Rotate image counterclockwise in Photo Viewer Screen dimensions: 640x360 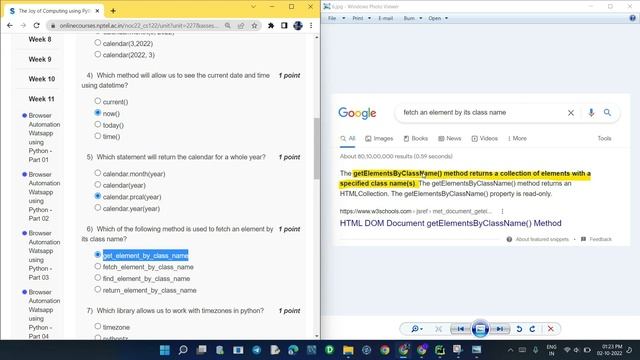519,329
